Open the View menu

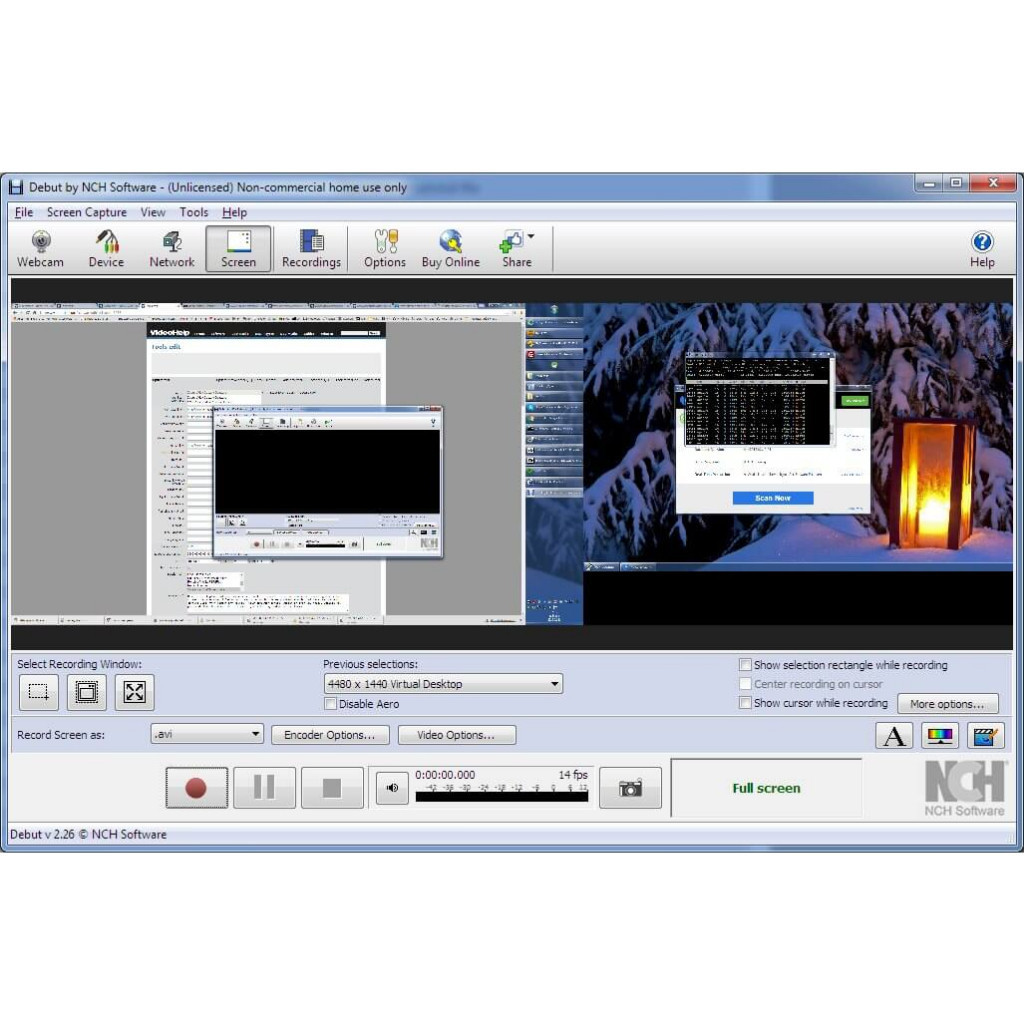click(153, 212)
